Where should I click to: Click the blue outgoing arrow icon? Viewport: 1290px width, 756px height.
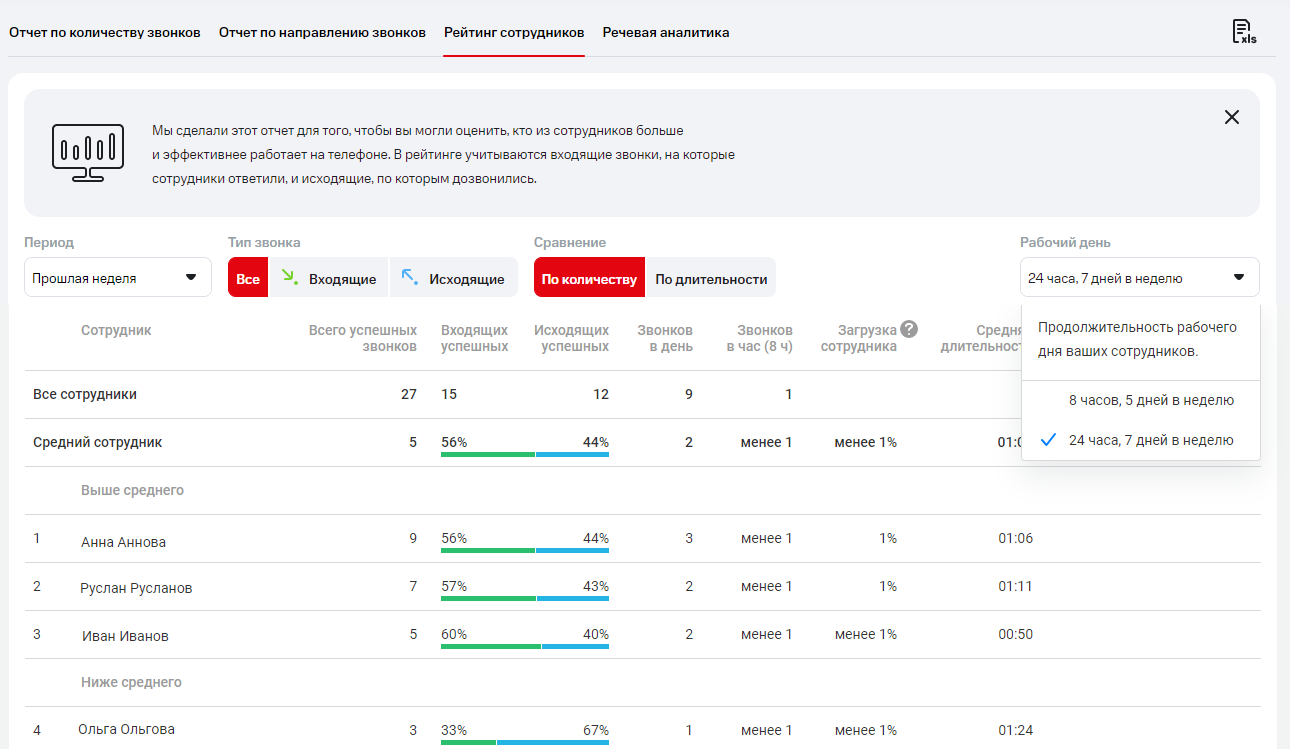point(409,277)
